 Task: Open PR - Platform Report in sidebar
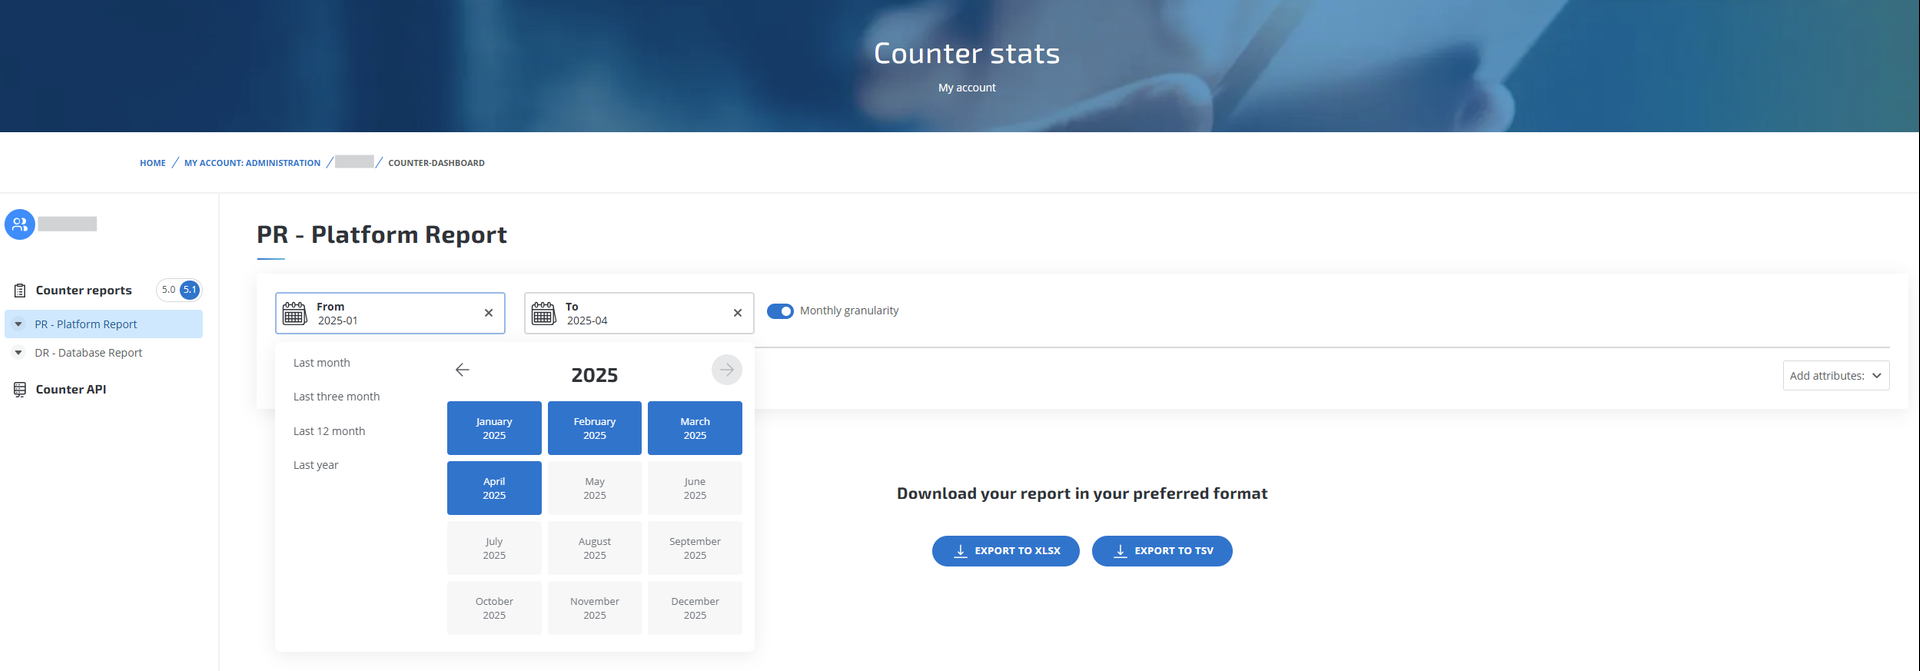point(104,324)
